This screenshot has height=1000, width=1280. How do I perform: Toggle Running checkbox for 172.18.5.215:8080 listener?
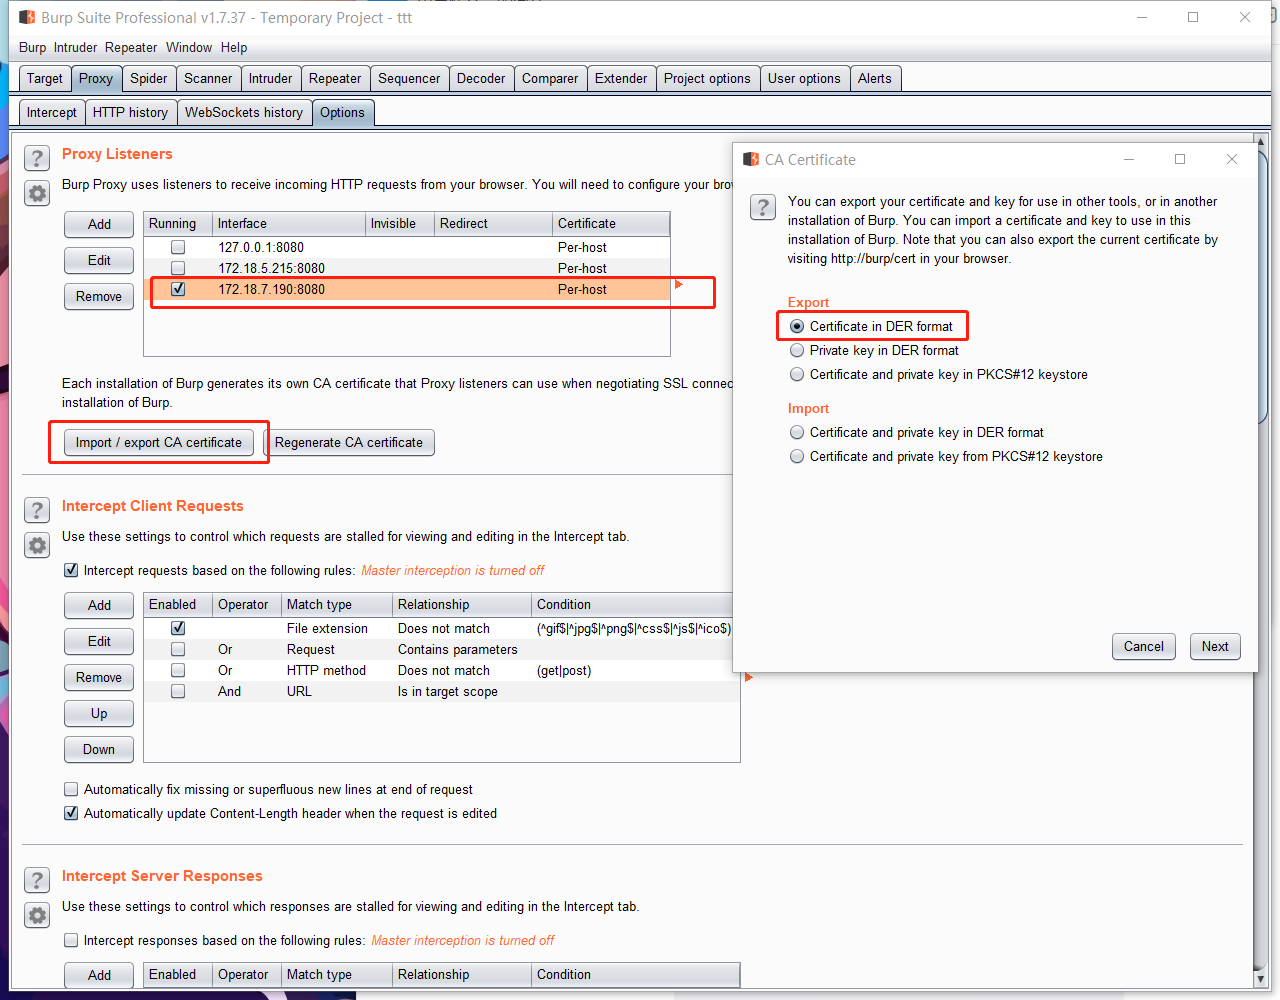pyautogui.click(x=178, y=268)
